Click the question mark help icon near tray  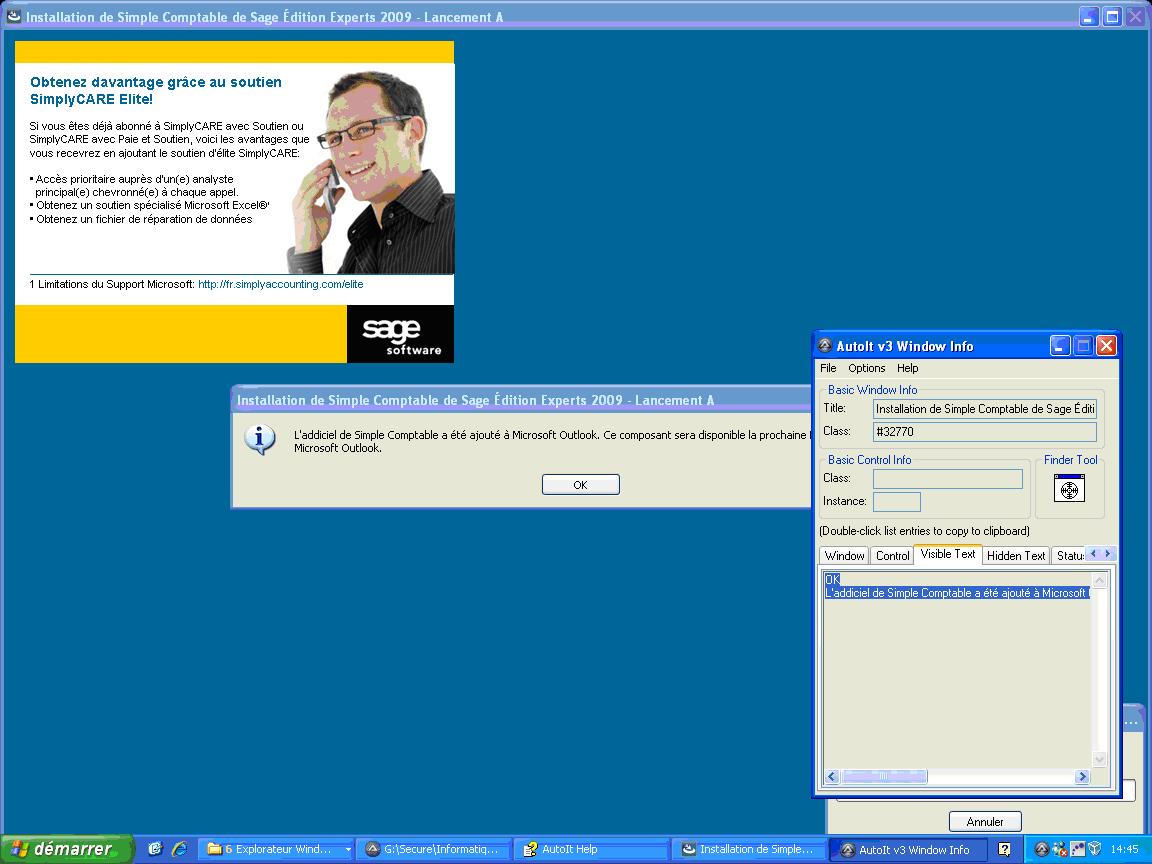click(1004, 849)
